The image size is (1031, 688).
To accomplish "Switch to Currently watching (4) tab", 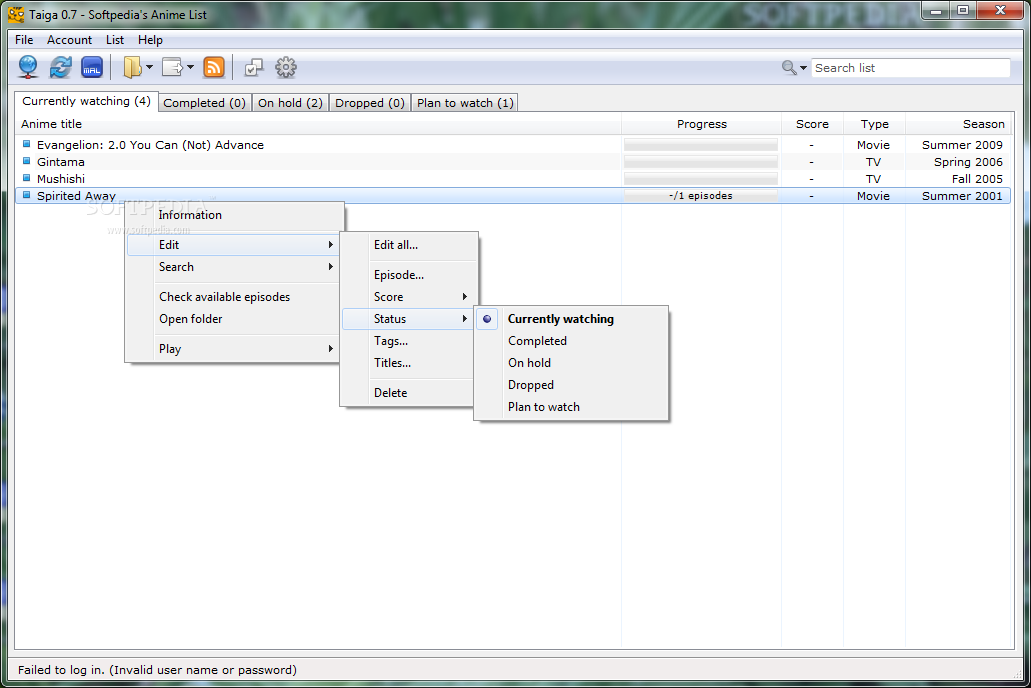I will tap(86, 101).
